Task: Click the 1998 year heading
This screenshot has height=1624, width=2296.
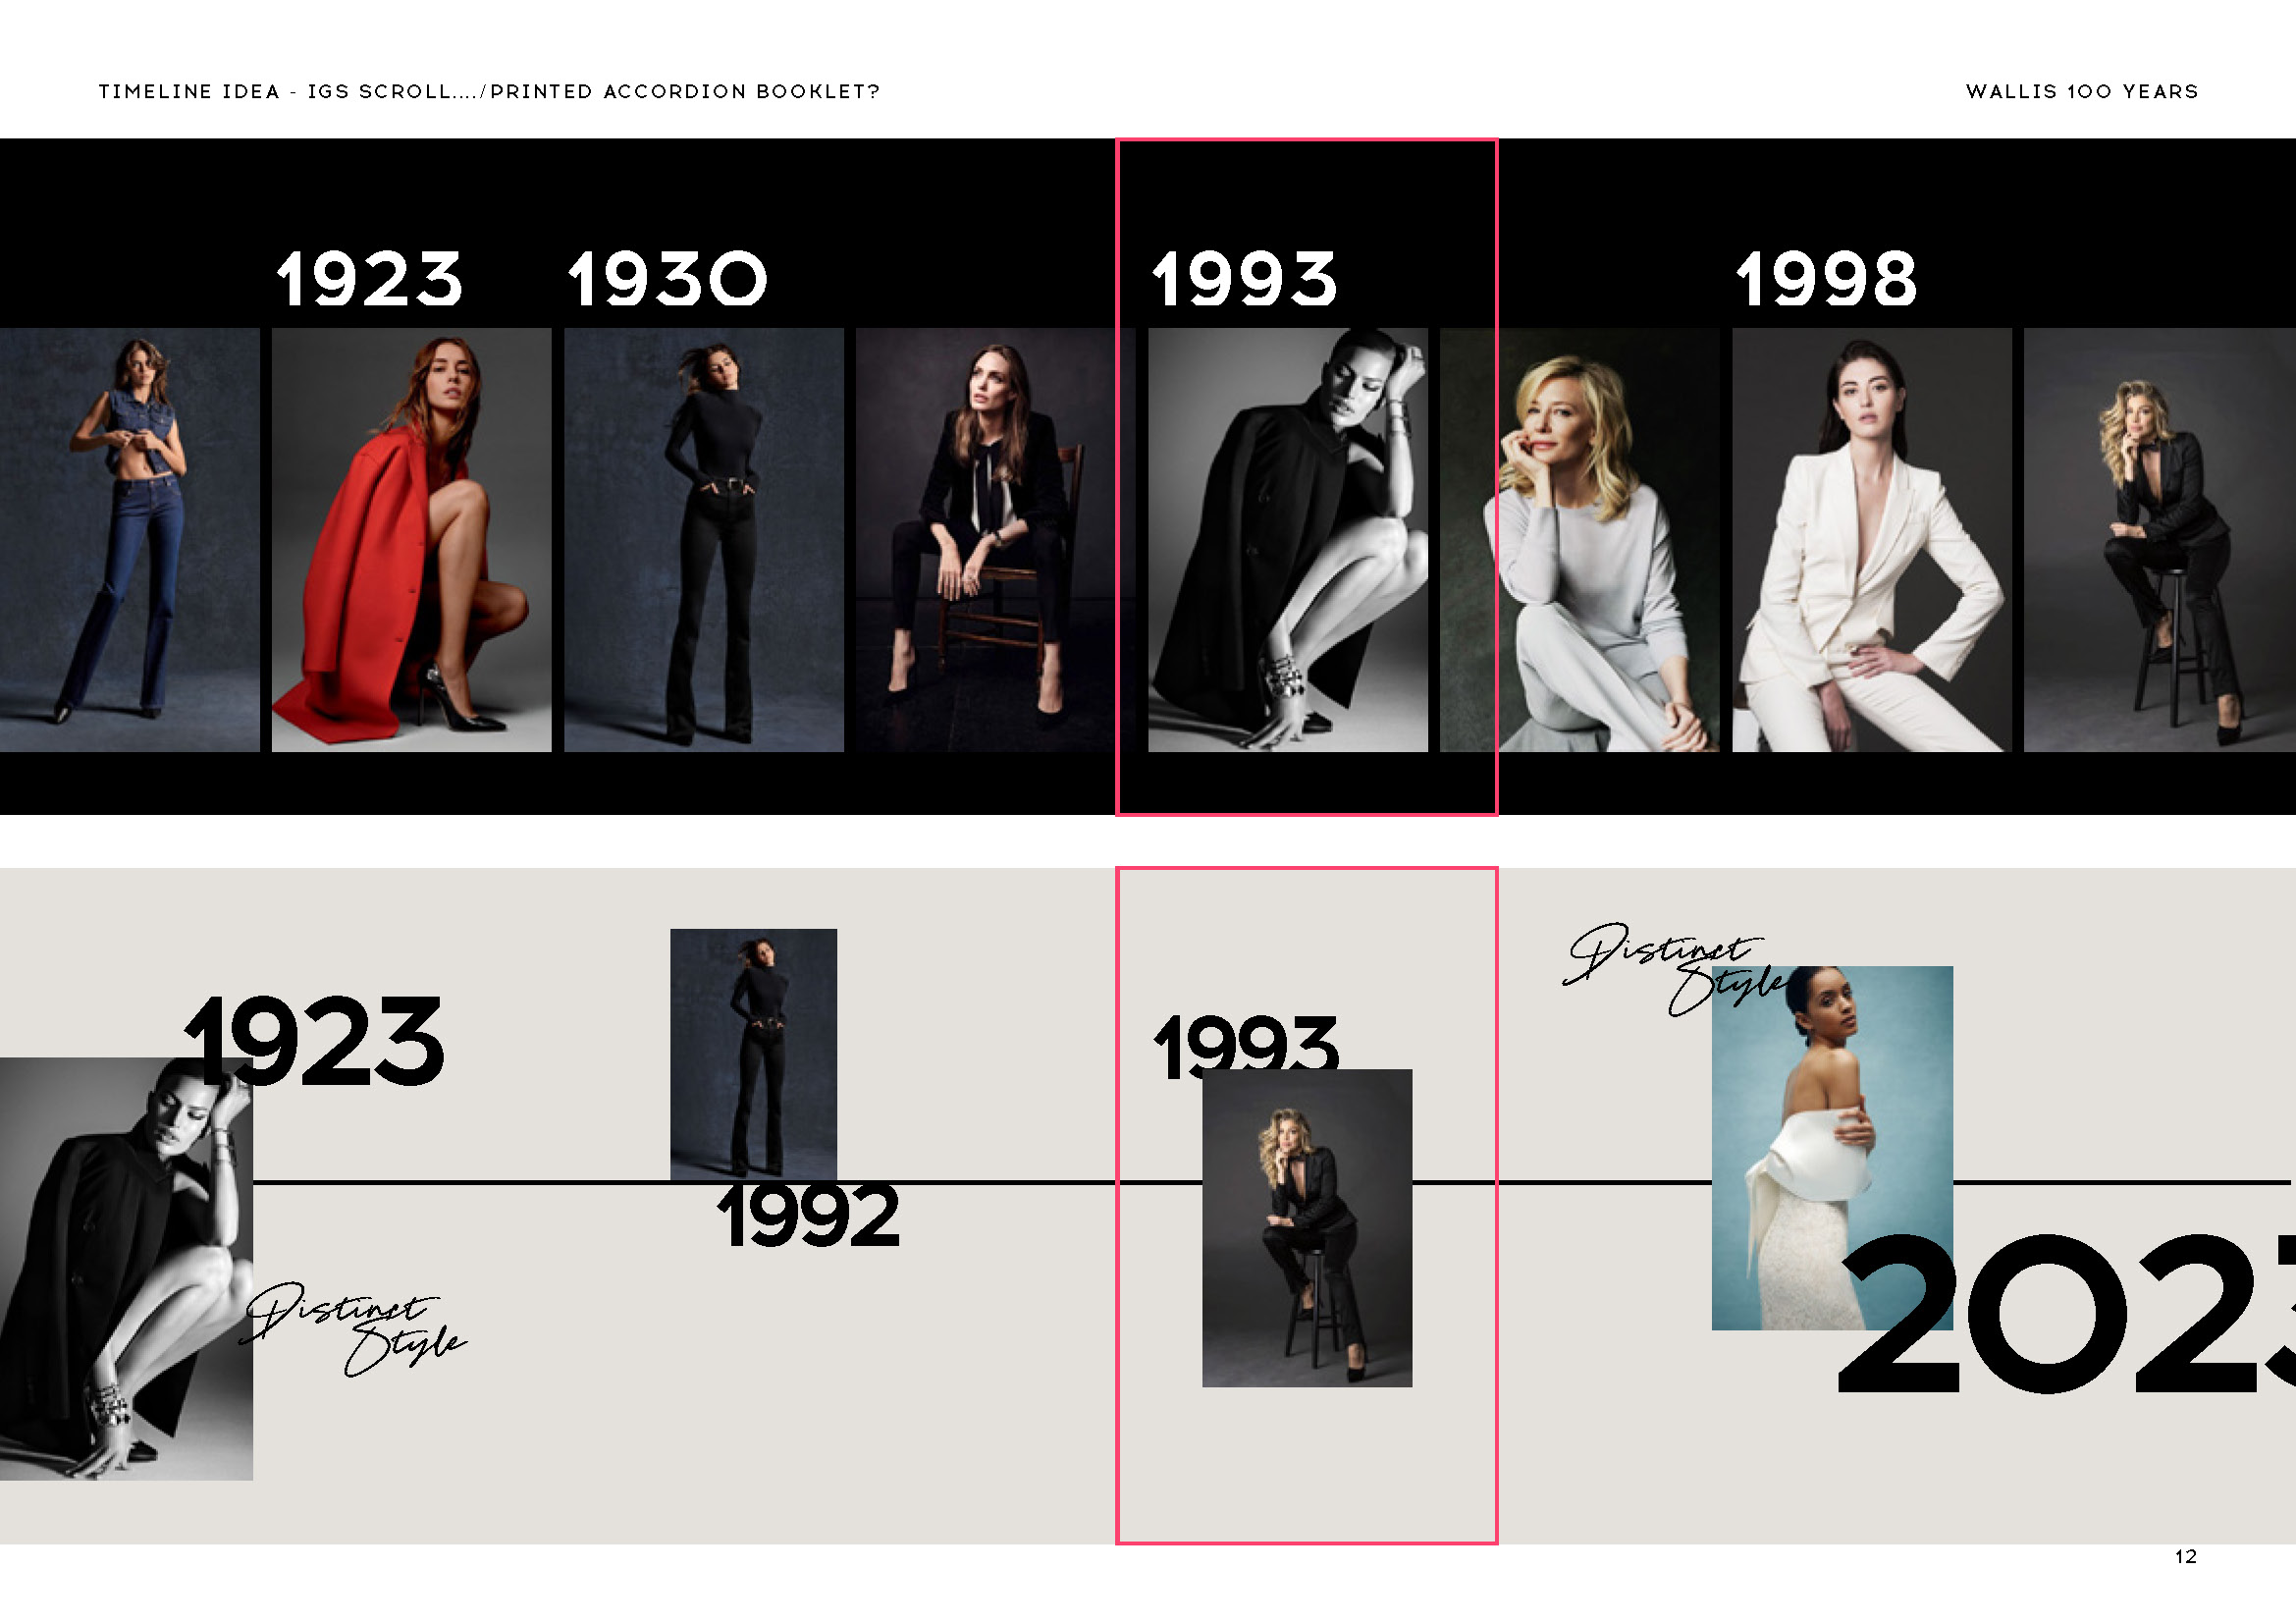Action: [x=1826, y=279]
